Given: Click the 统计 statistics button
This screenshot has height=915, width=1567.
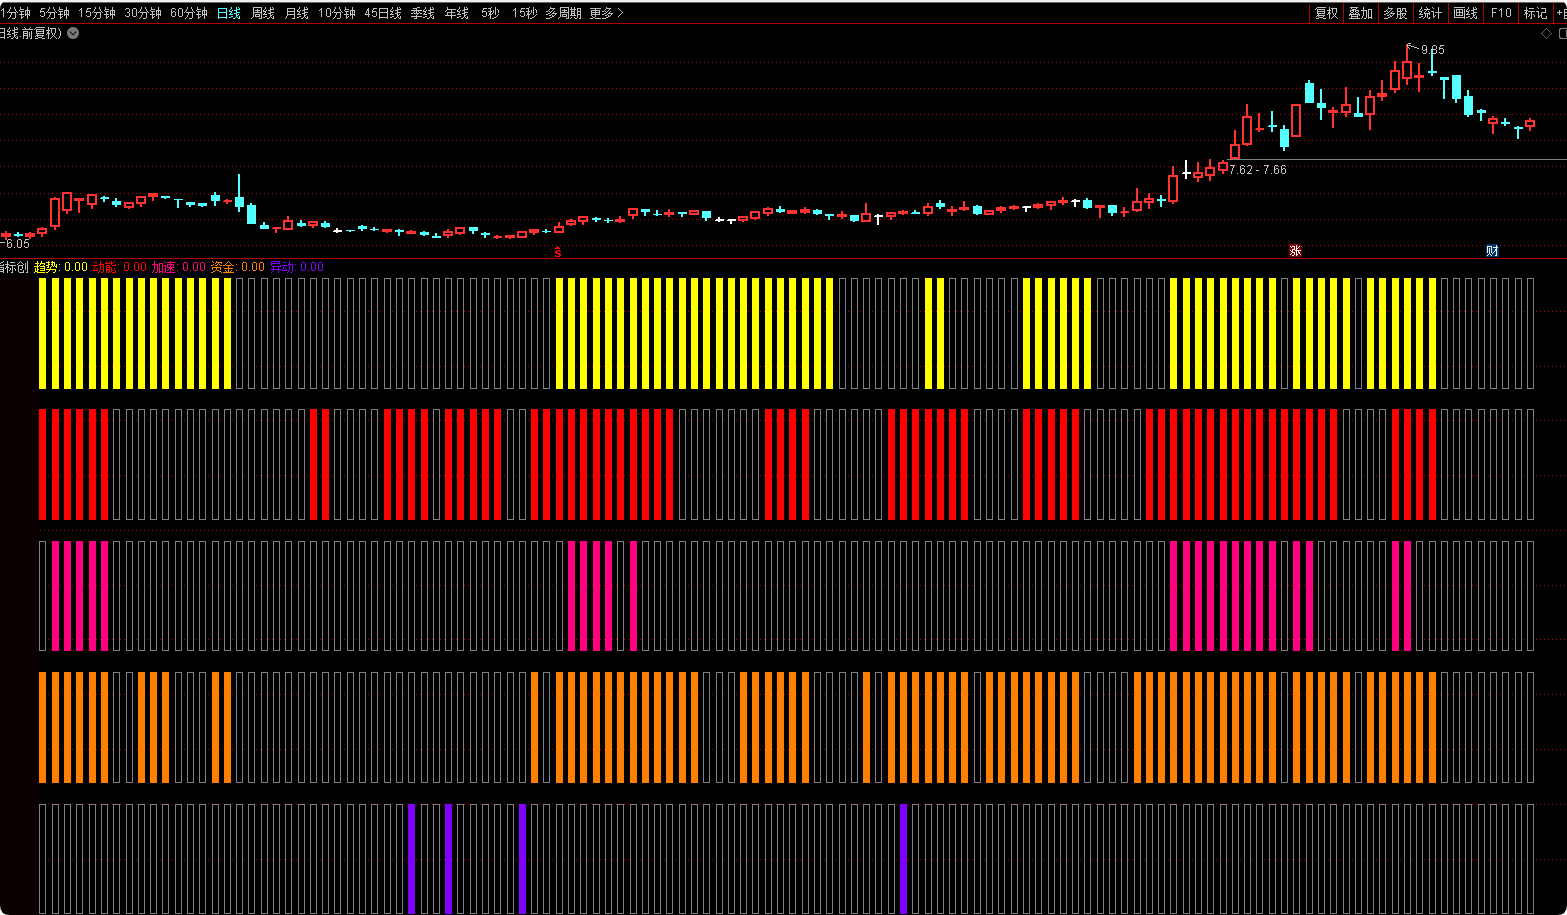Looking at the screenshot, I should [x=1430, y=13].
